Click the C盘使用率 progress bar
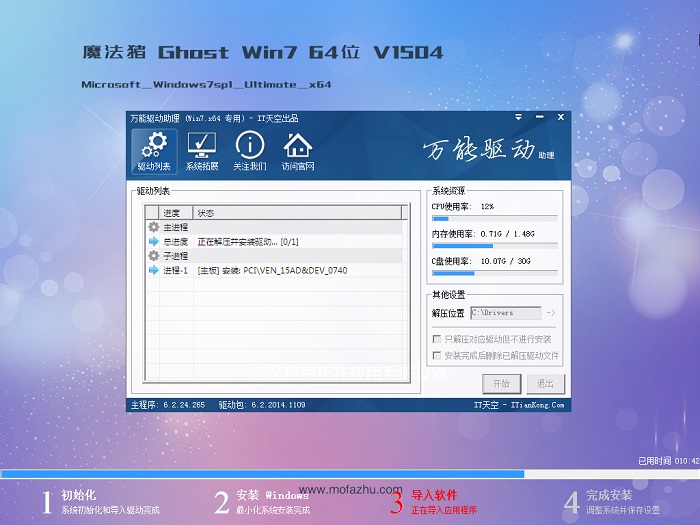Viewport: 700px width, 525px height. [495, 273]
